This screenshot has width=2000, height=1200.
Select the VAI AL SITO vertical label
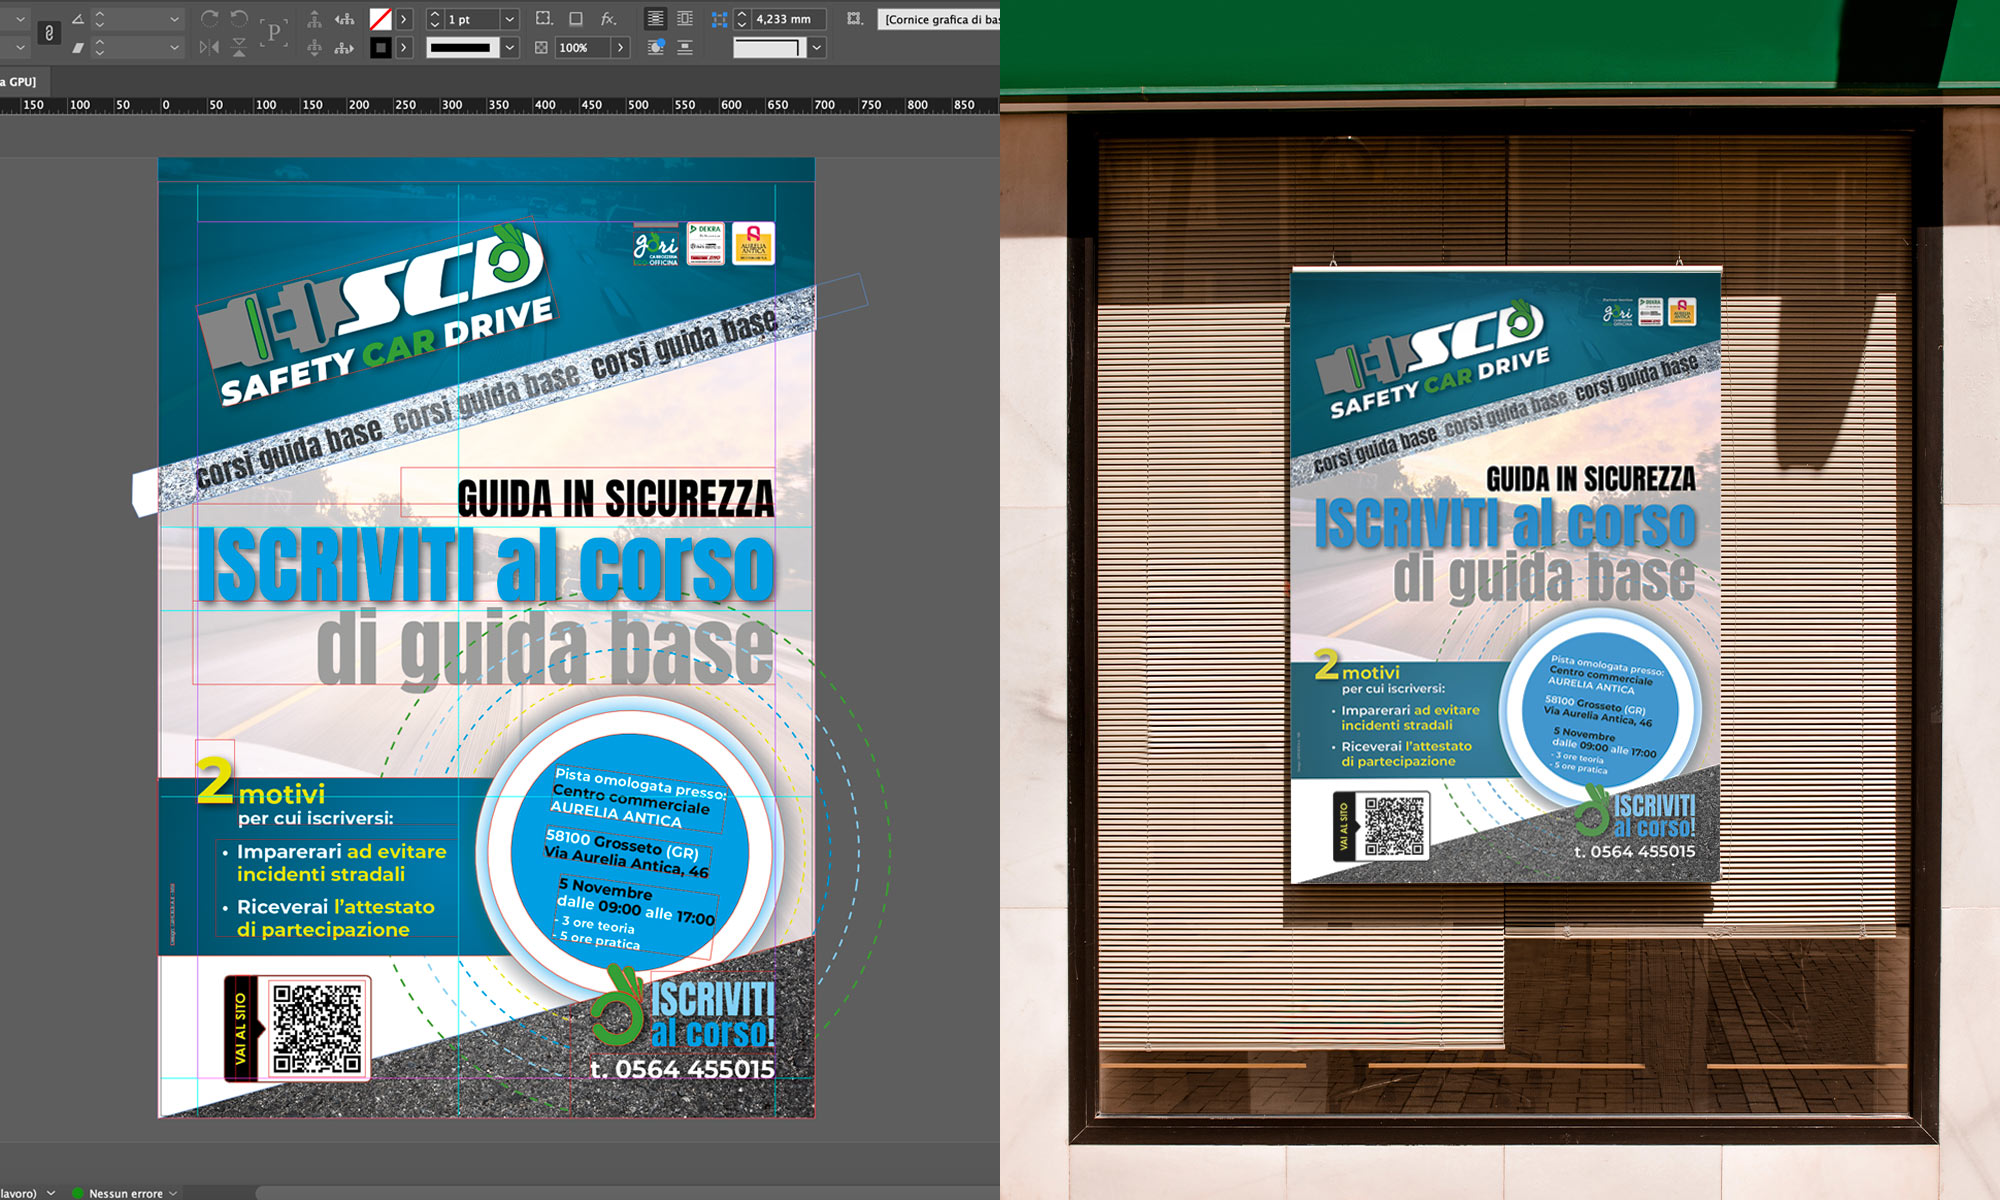coord(240,1029)
